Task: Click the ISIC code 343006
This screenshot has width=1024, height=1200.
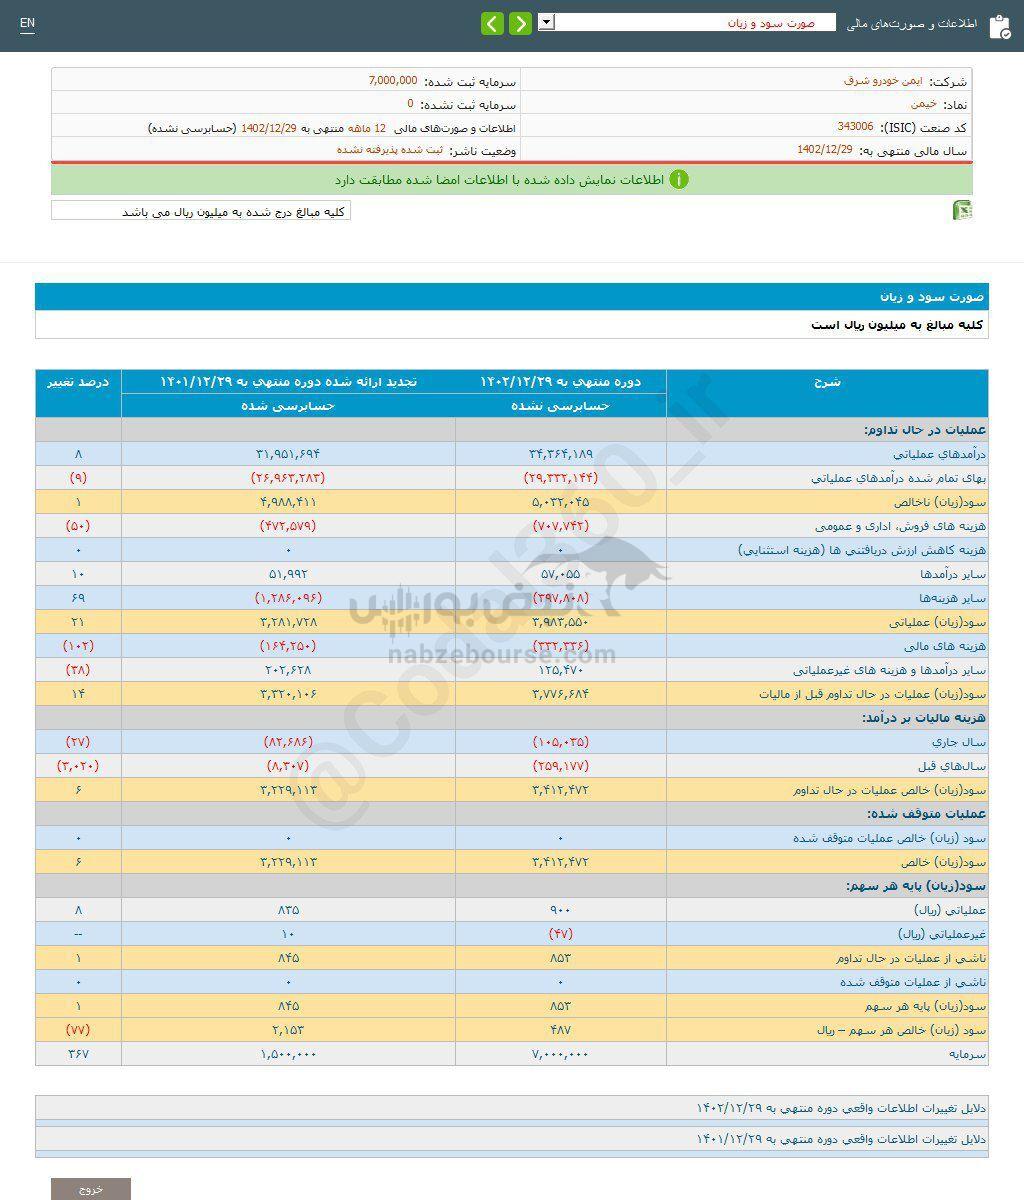Action: pyautogui.click(x=855, y=127)
